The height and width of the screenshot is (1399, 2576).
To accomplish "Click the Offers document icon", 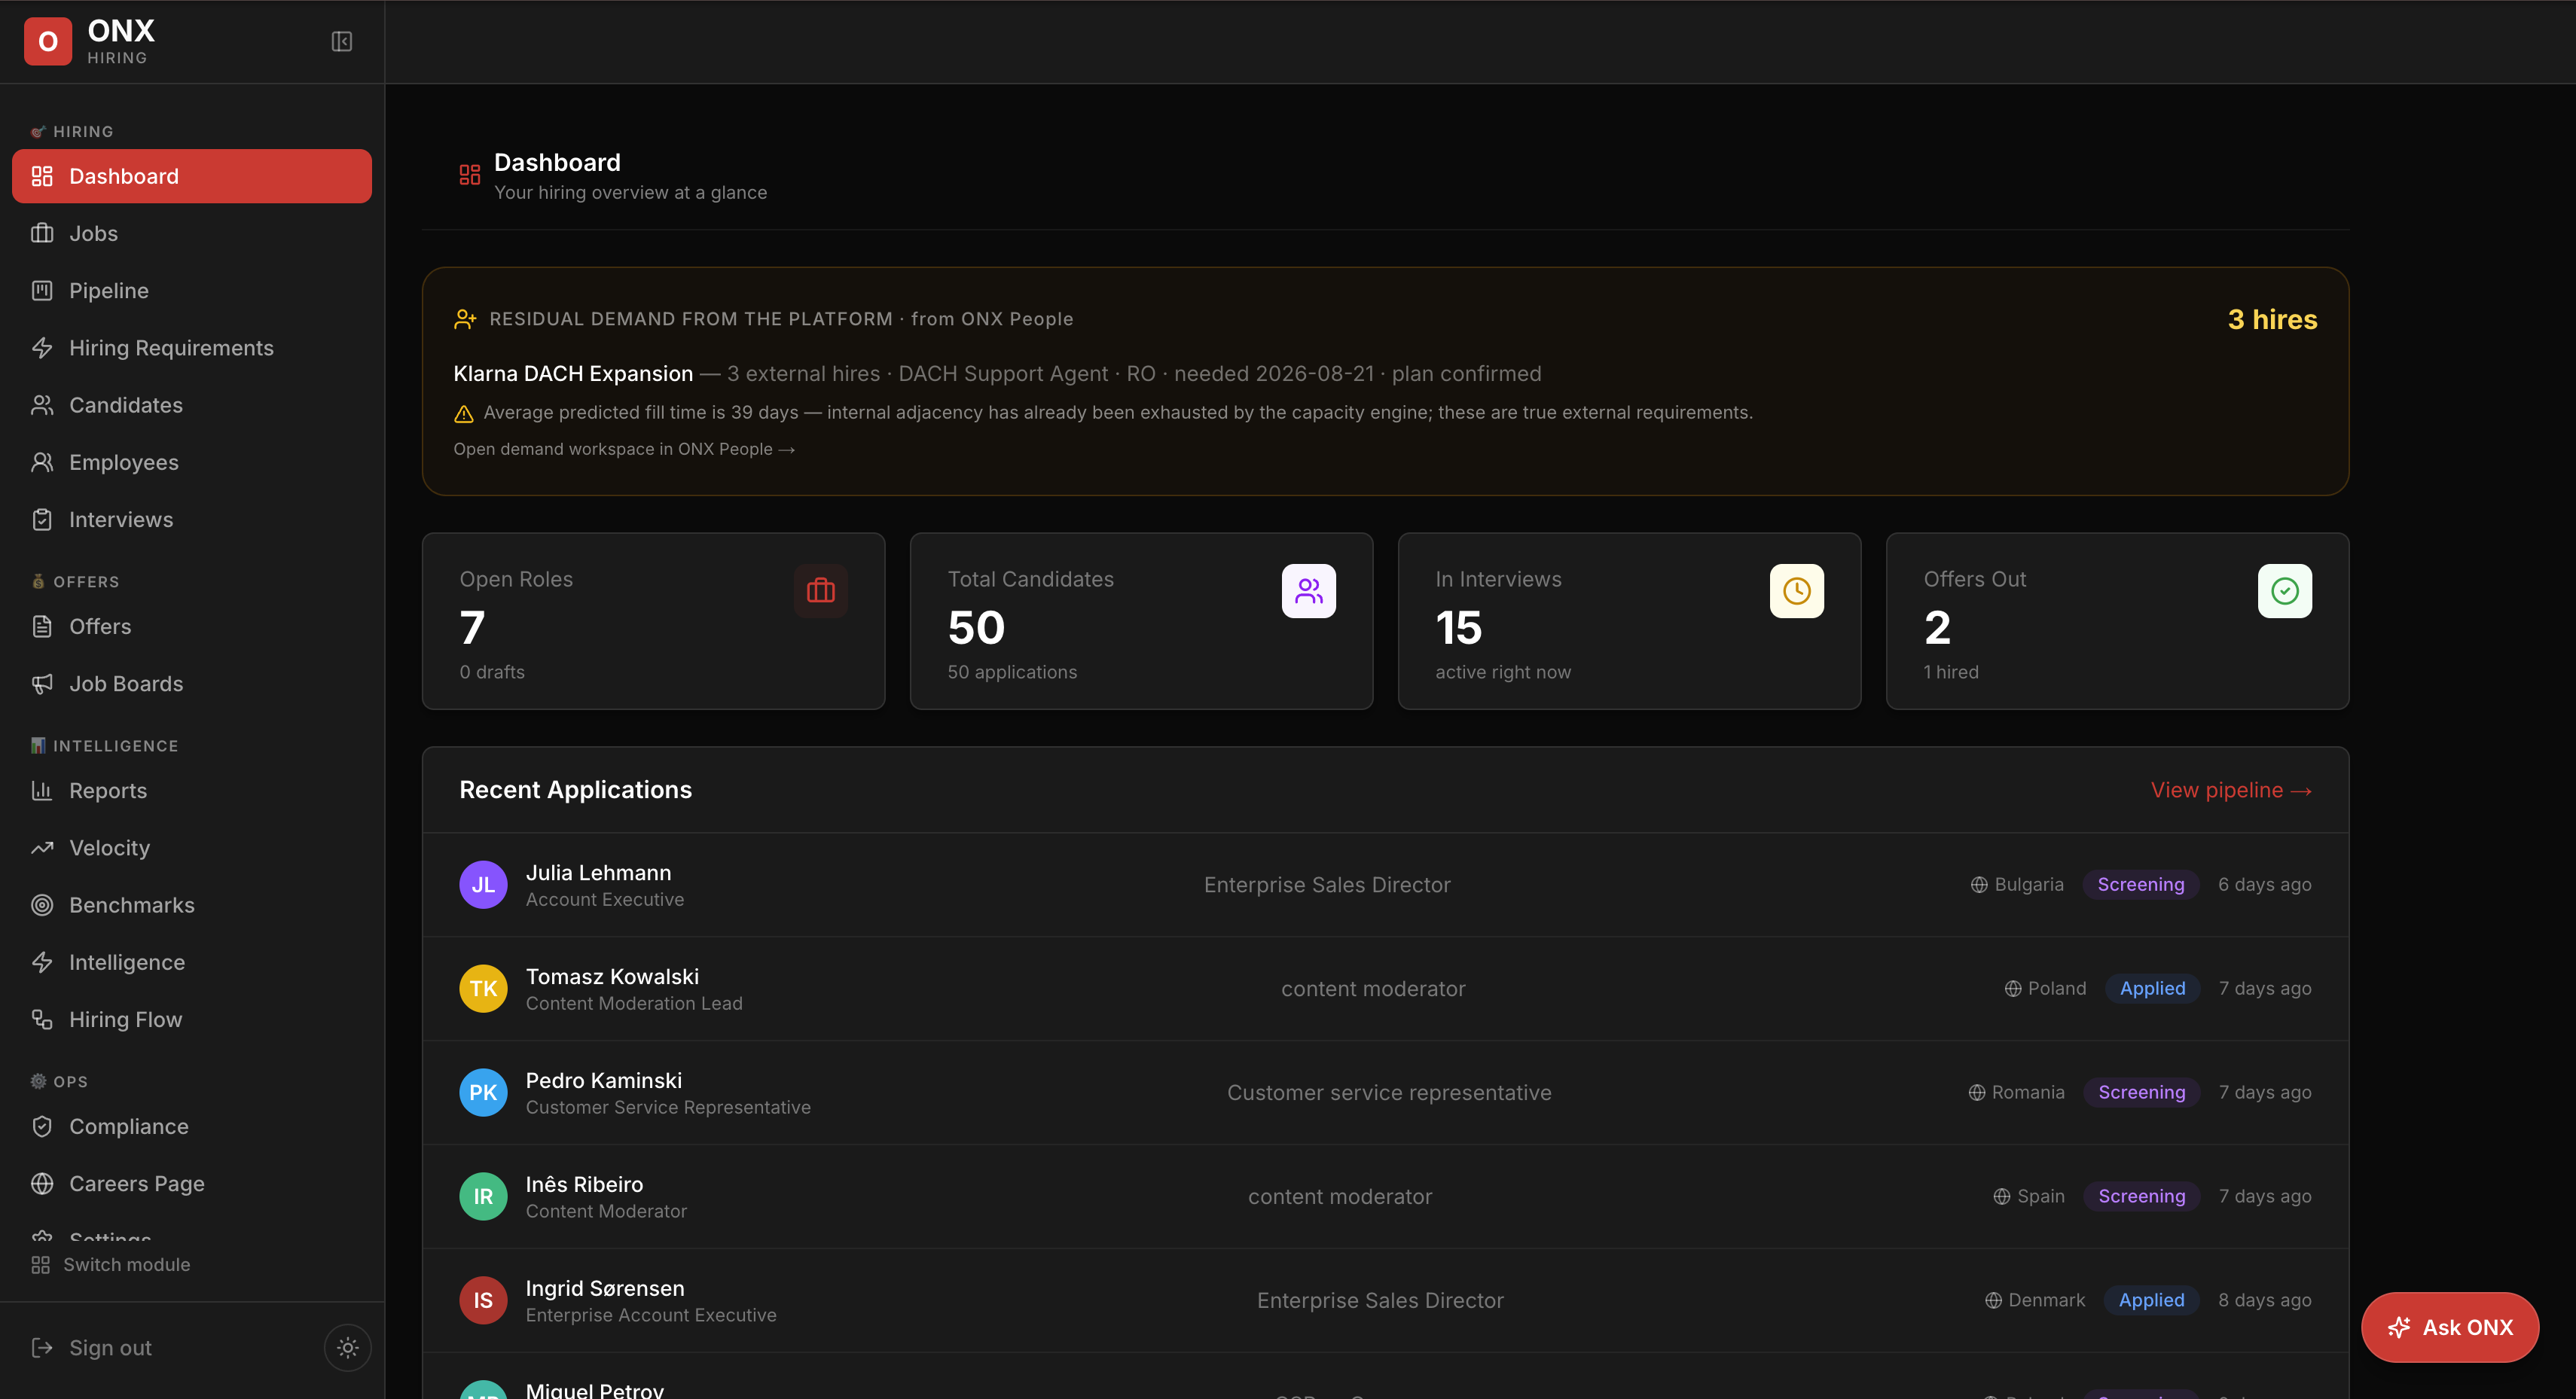I will 42,626.
